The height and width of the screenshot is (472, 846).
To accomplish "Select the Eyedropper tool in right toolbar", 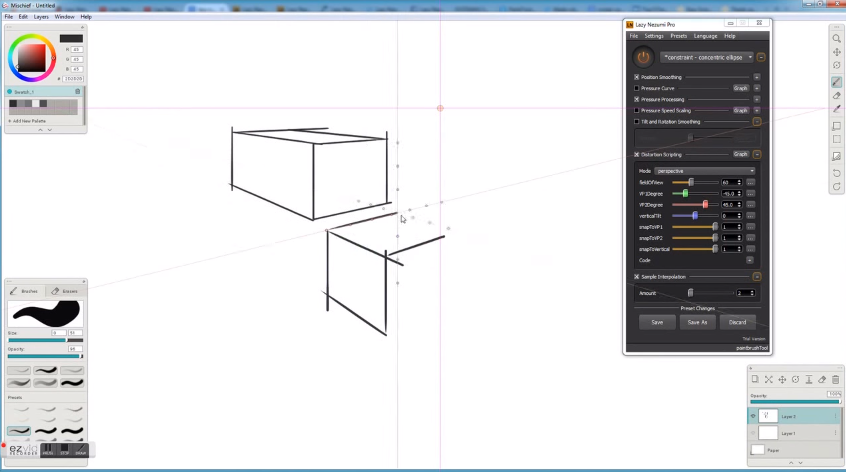I will (x=836, y=108).
